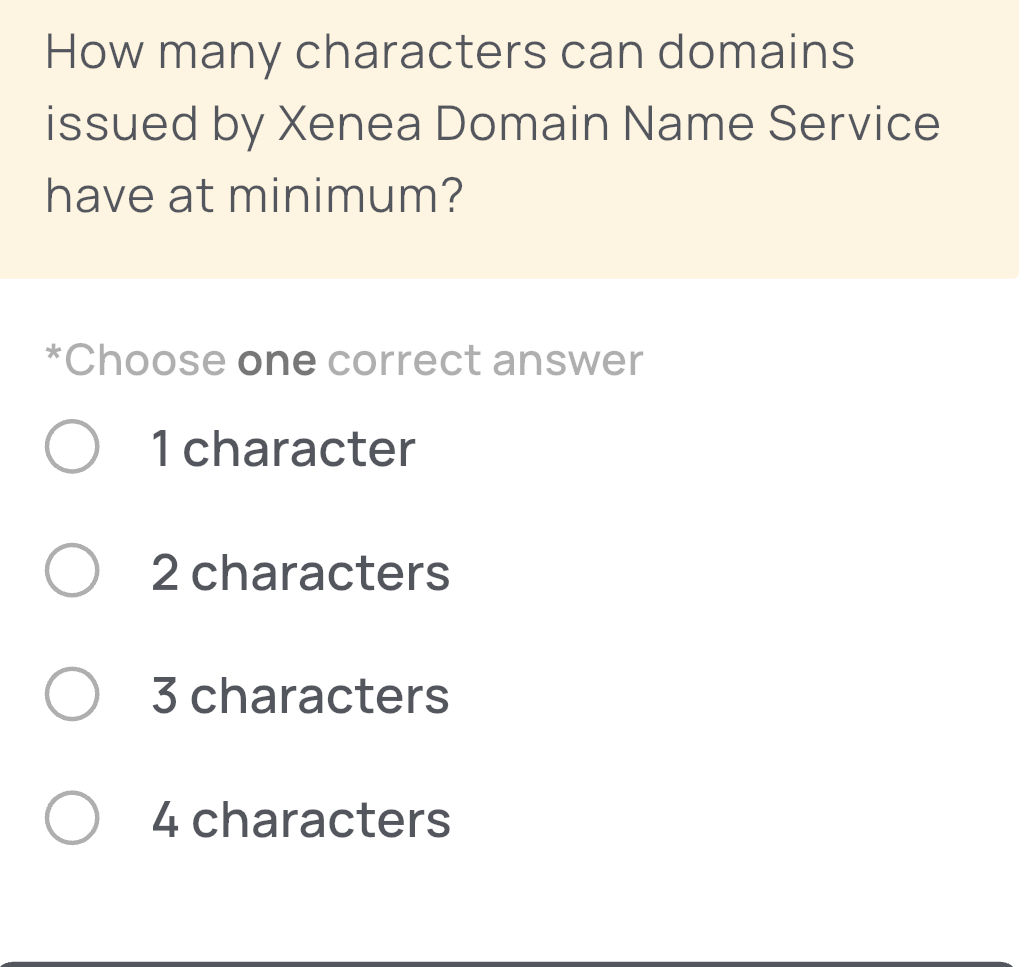Click the question text about Xenea domains

tap(490, 122)
